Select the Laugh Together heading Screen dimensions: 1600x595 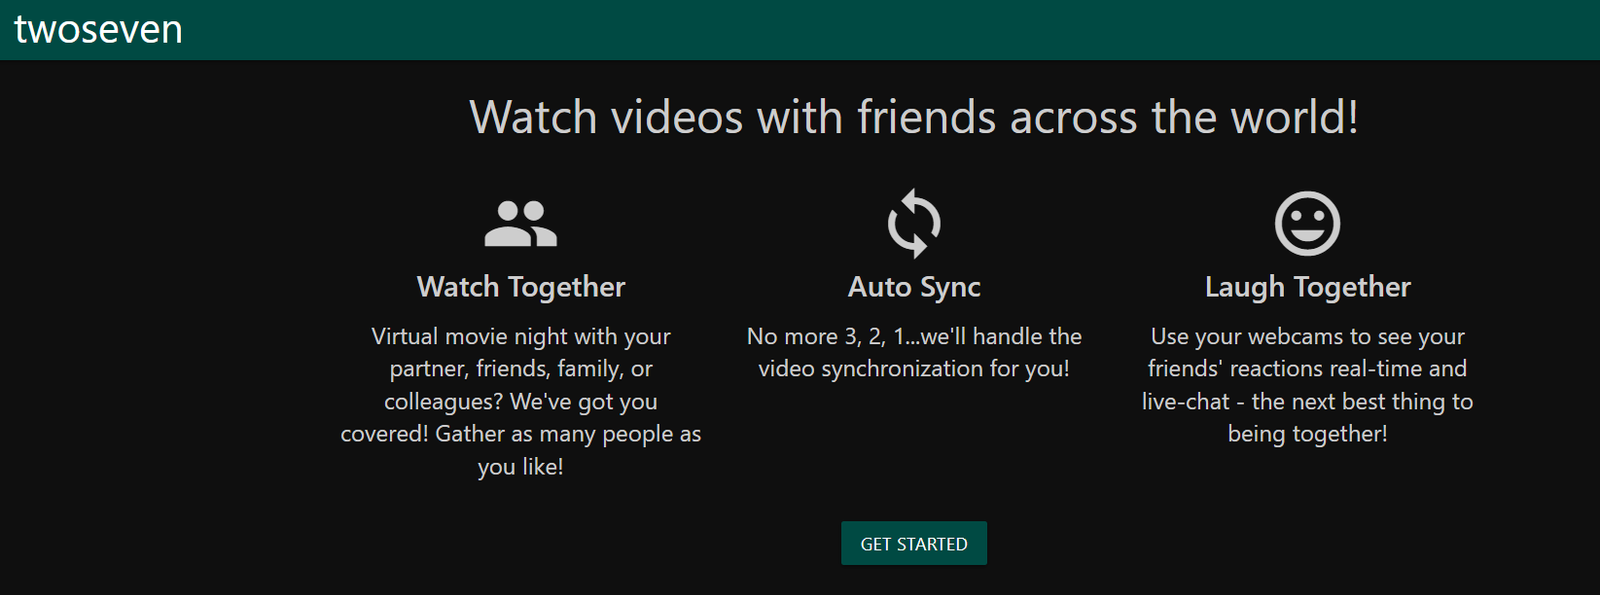1307,287
